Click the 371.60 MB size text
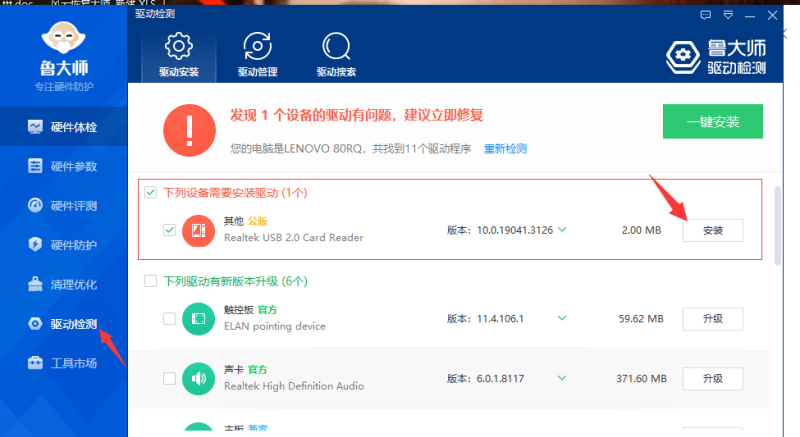 pos(641,379)
